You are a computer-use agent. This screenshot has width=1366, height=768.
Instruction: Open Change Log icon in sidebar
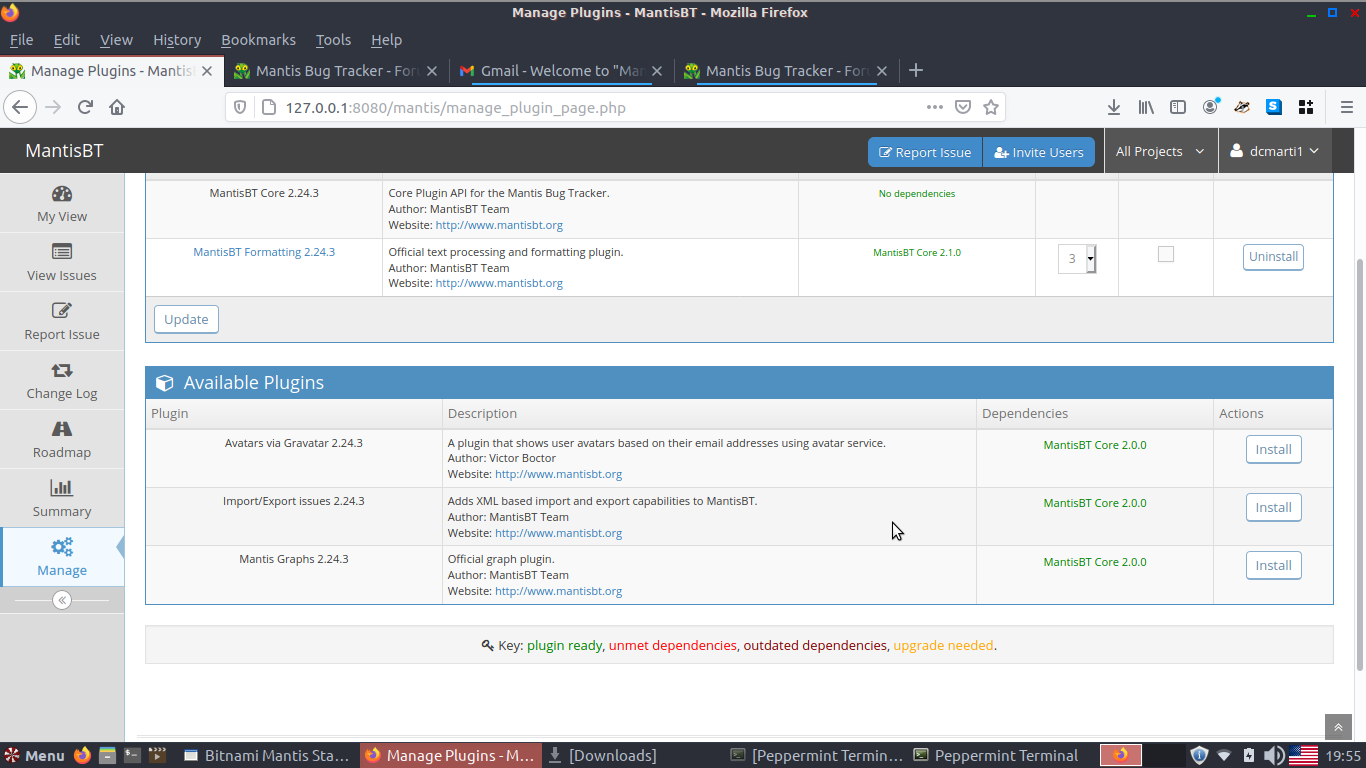tap(62, 370)
